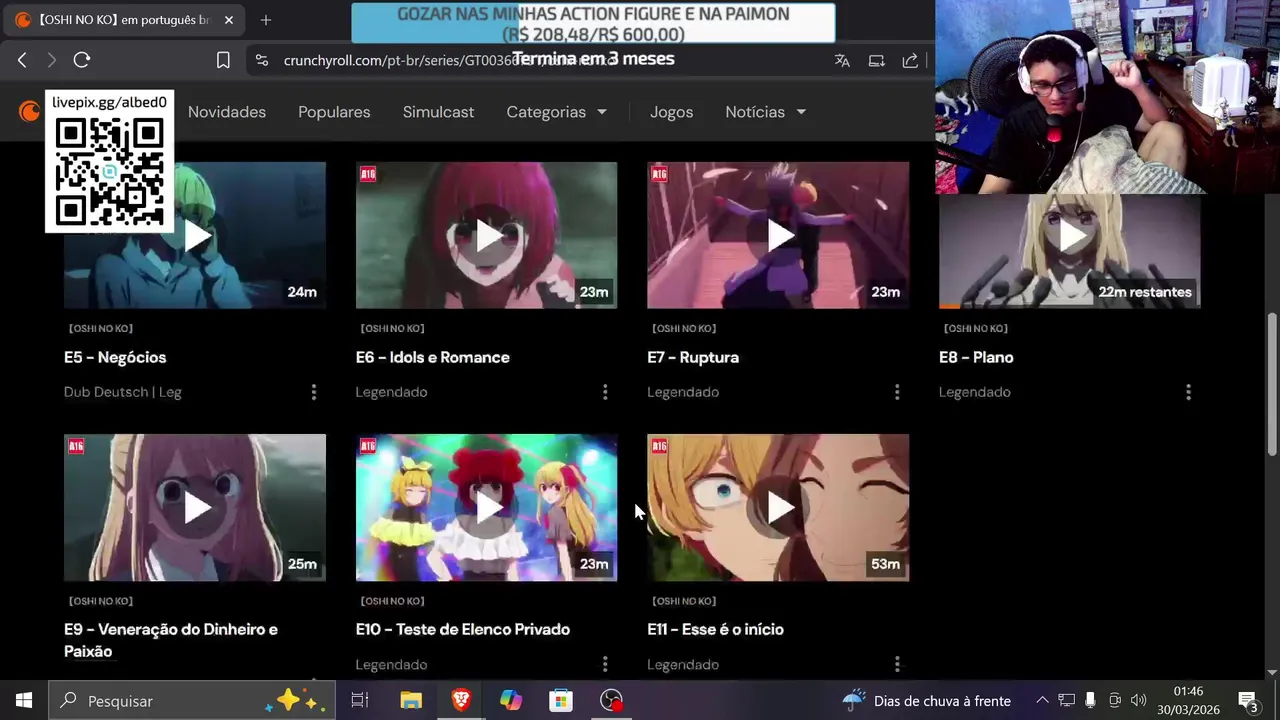Open more options for E11 Esse é o início

coord(897,664)
